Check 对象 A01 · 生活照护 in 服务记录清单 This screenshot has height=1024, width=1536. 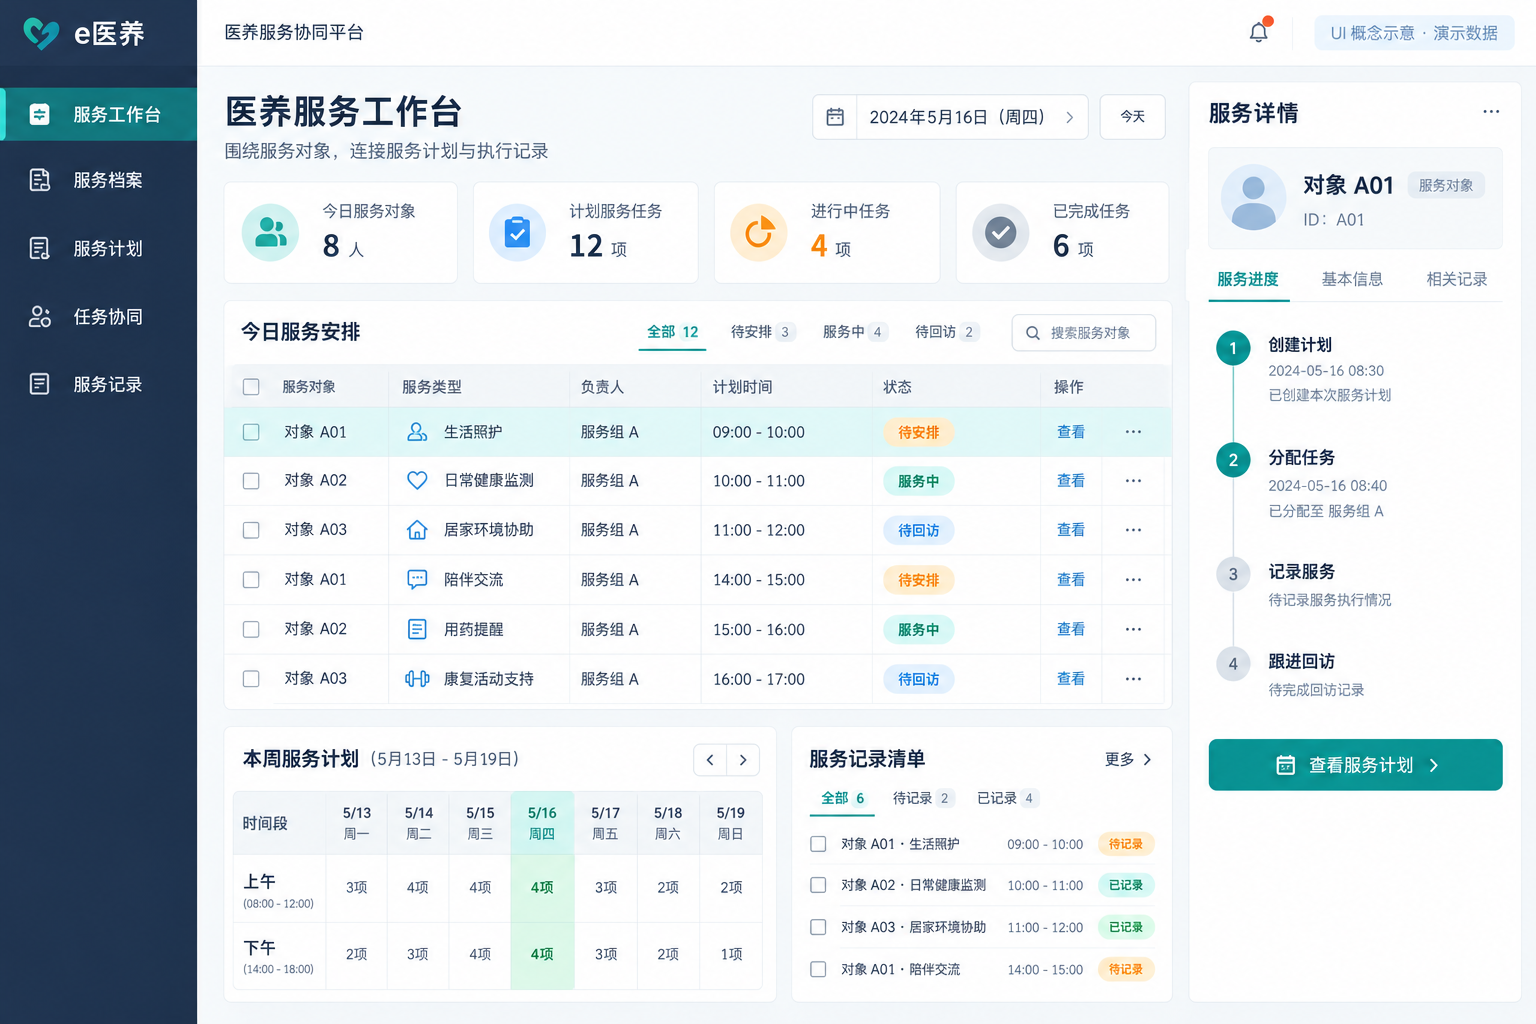pos(818,844)
